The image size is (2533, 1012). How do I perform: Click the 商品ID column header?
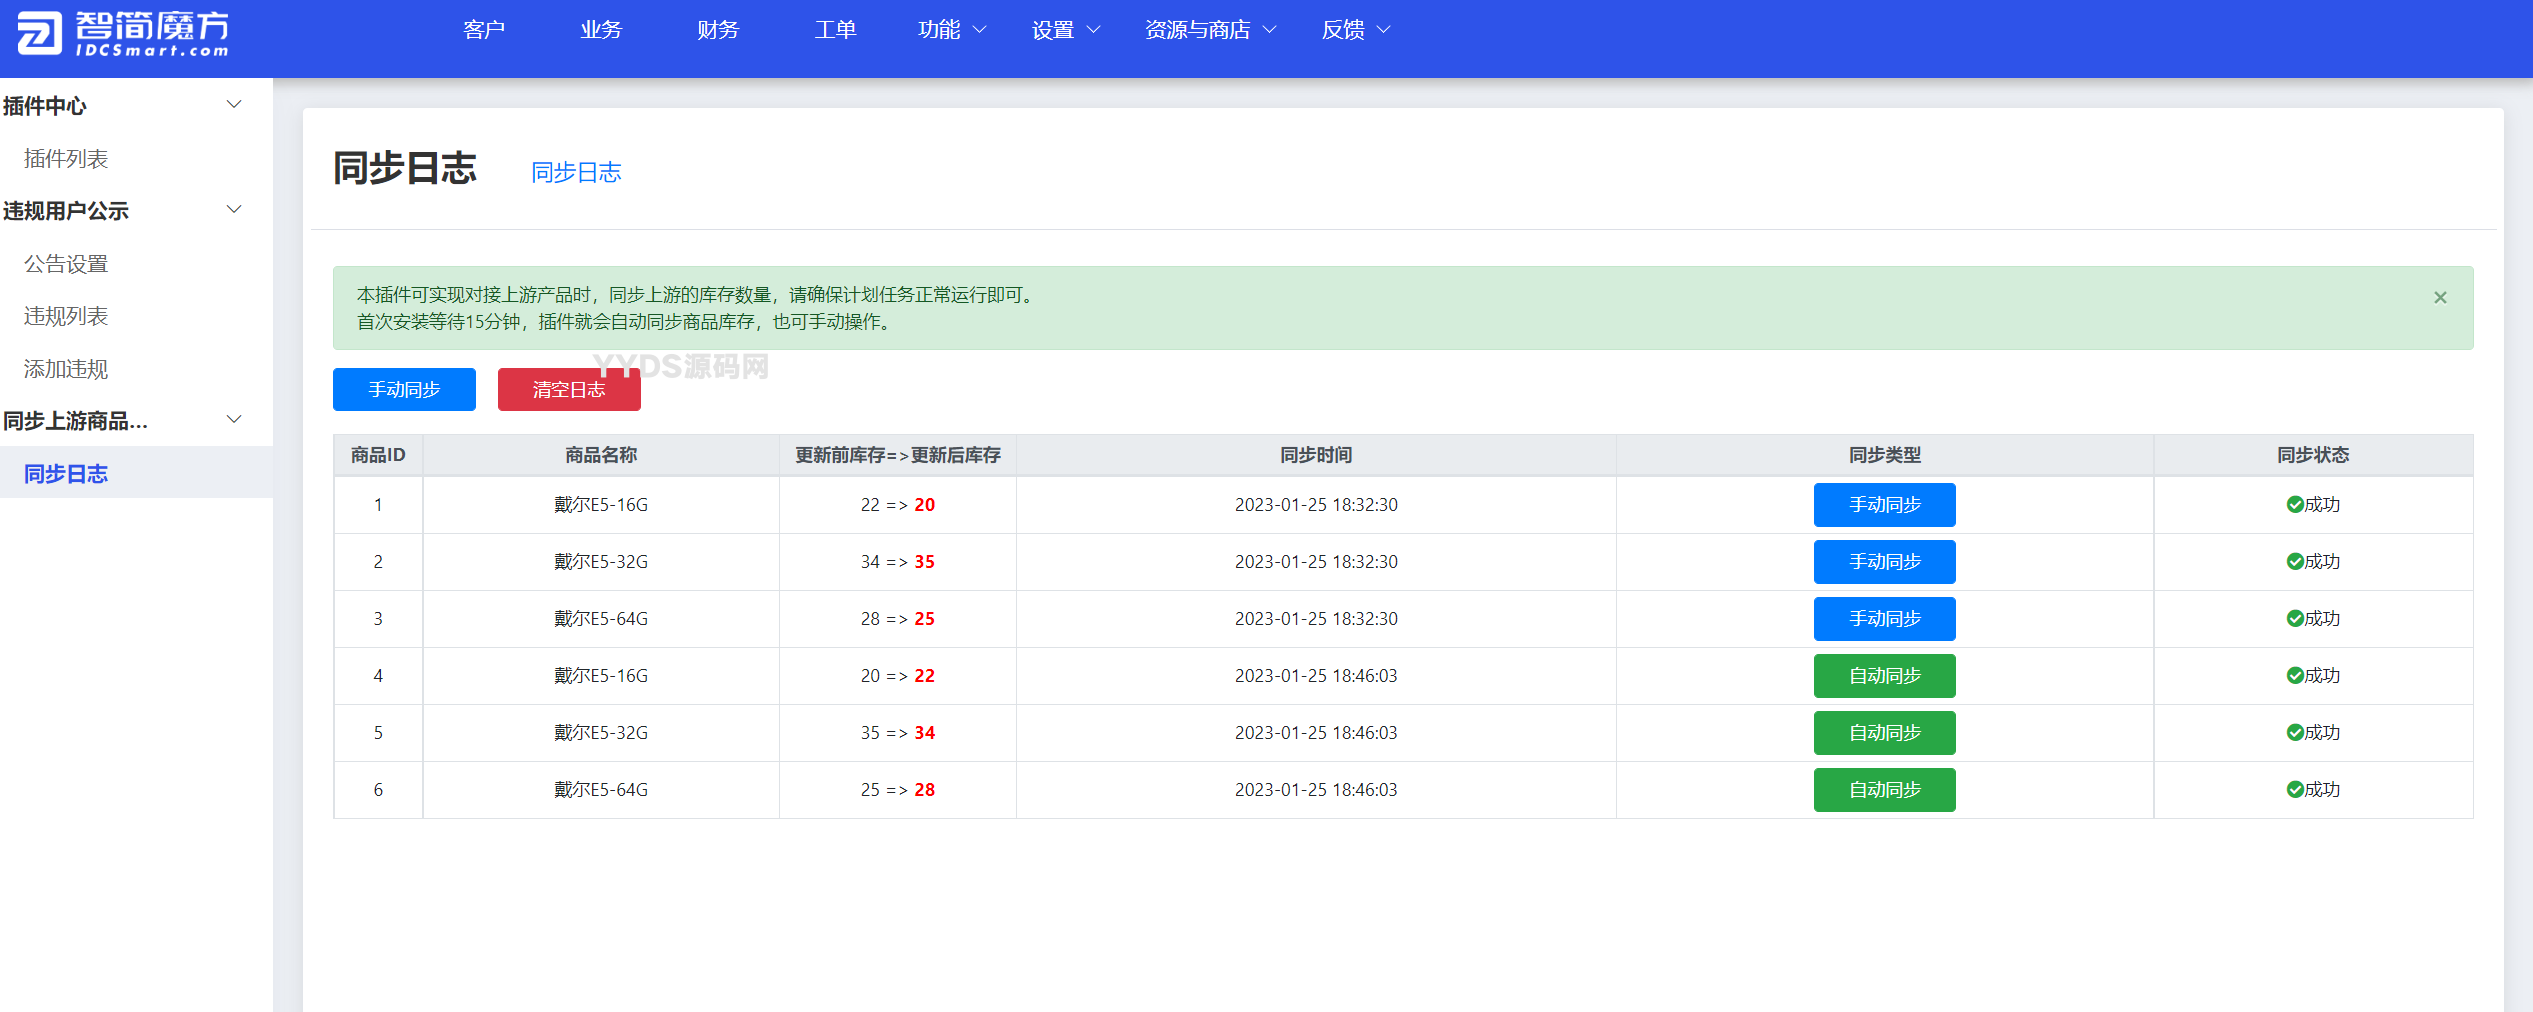pos(378,455)
